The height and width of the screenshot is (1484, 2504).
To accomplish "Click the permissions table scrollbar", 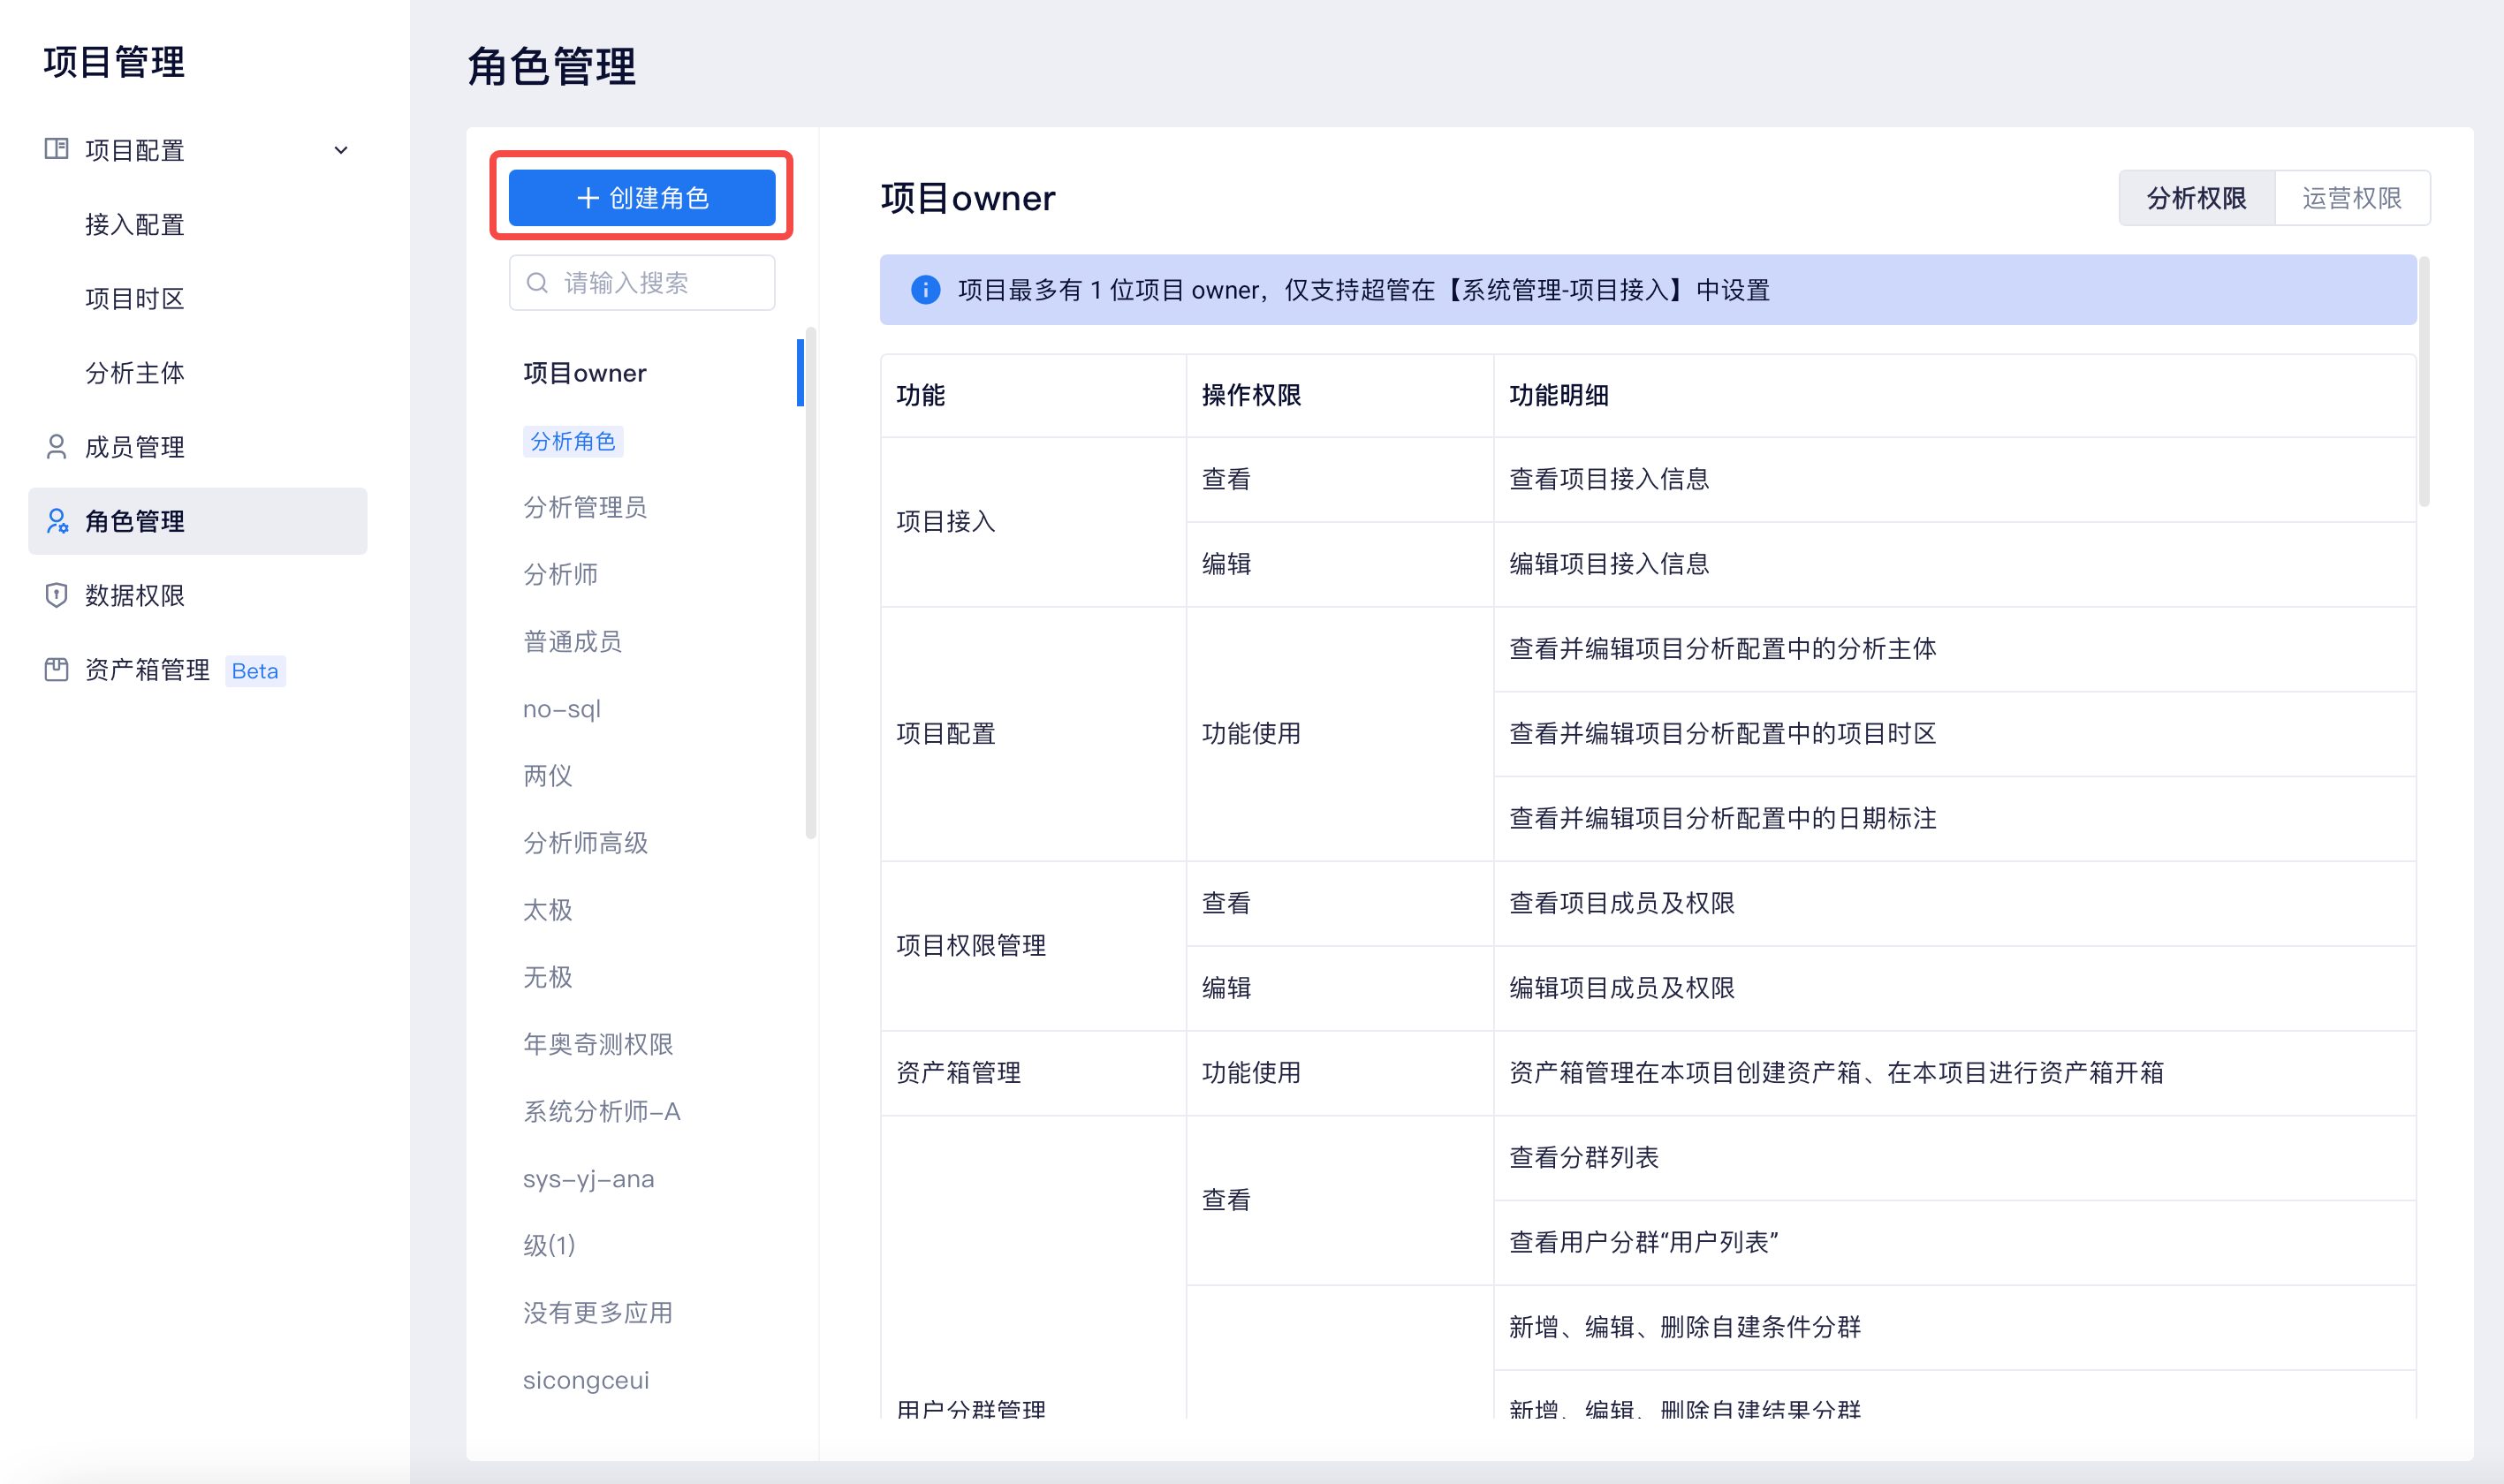I will coord(2424,382).
